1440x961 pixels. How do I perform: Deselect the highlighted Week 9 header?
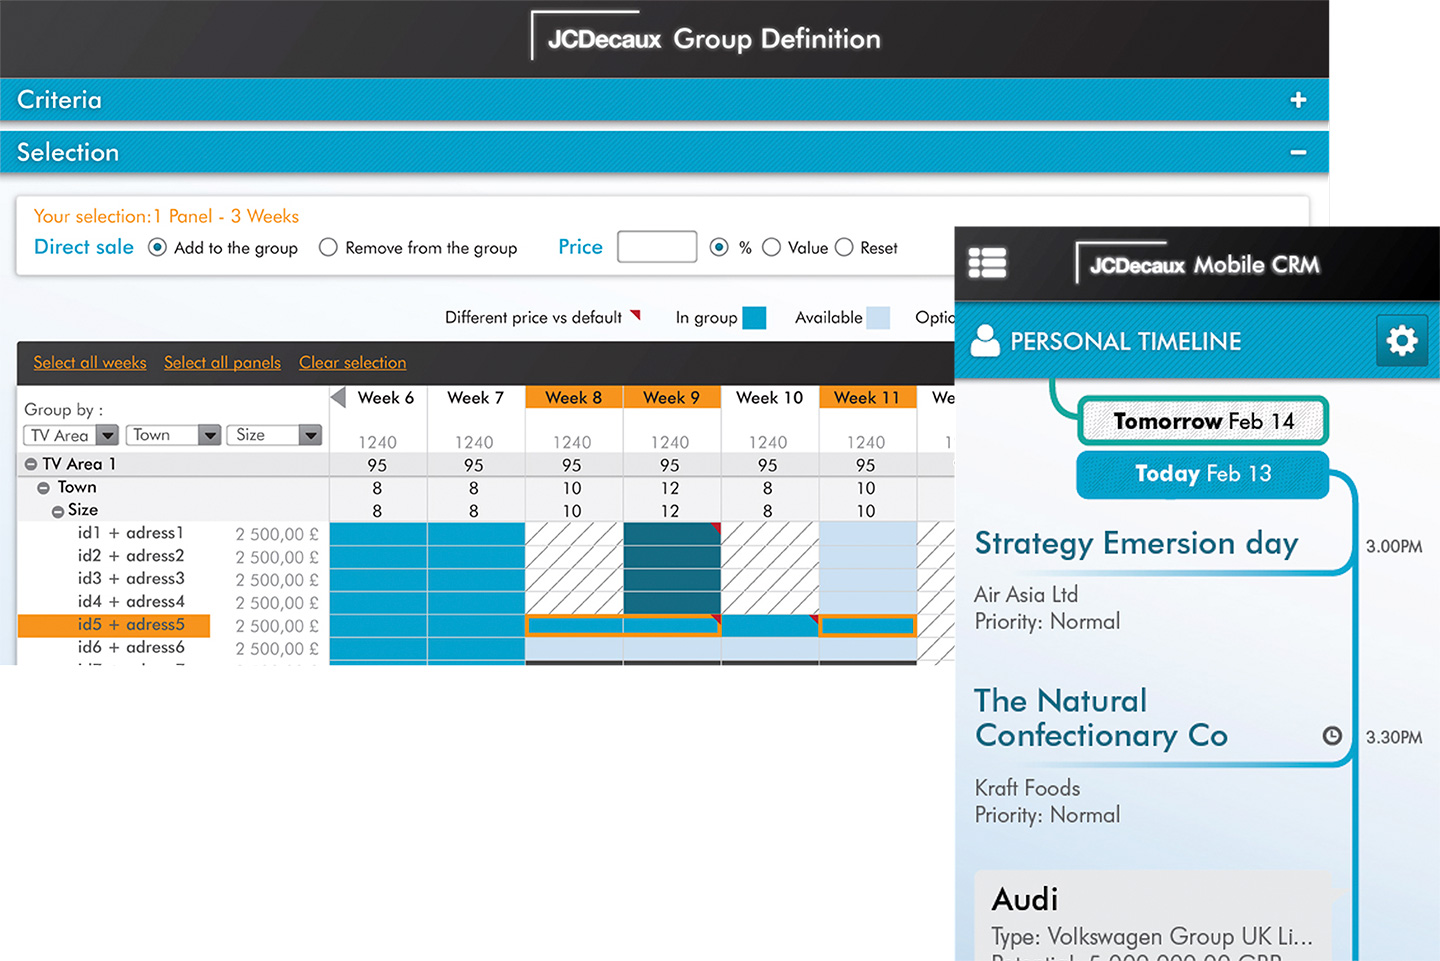[x=672, y=397]
